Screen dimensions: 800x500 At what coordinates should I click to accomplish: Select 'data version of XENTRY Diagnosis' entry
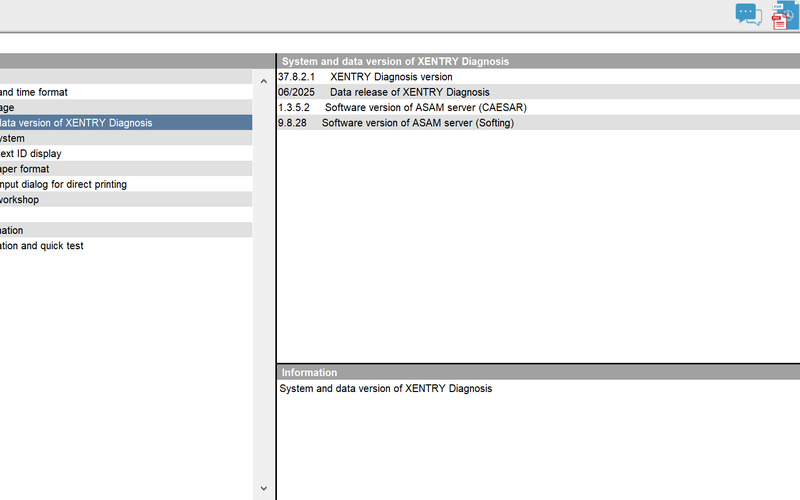pyautogui.click(x=126, y=122)
